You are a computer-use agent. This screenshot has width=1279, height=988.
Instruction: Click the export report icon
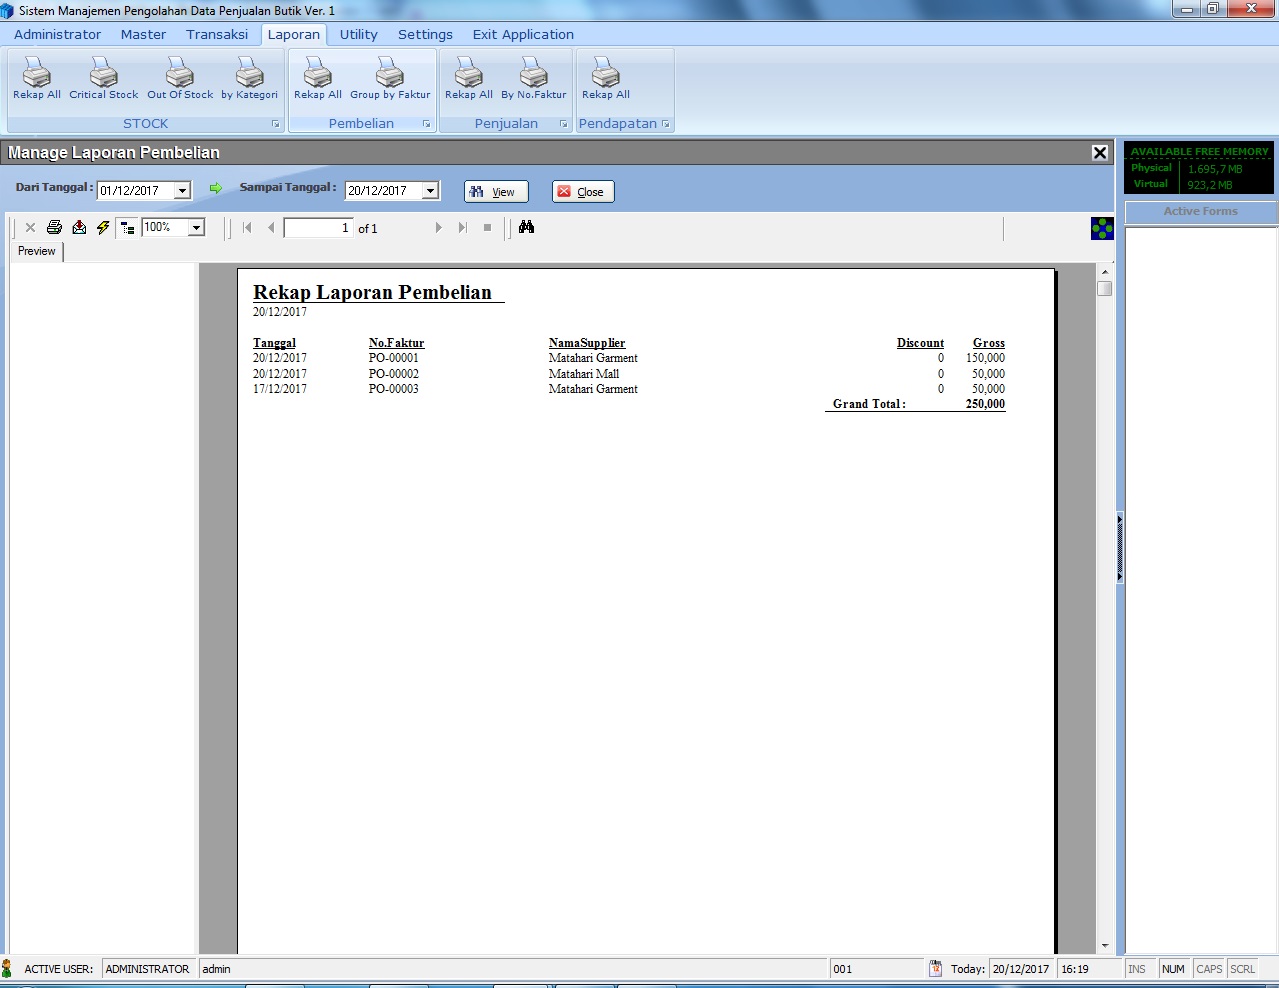[x=79, y=227]
